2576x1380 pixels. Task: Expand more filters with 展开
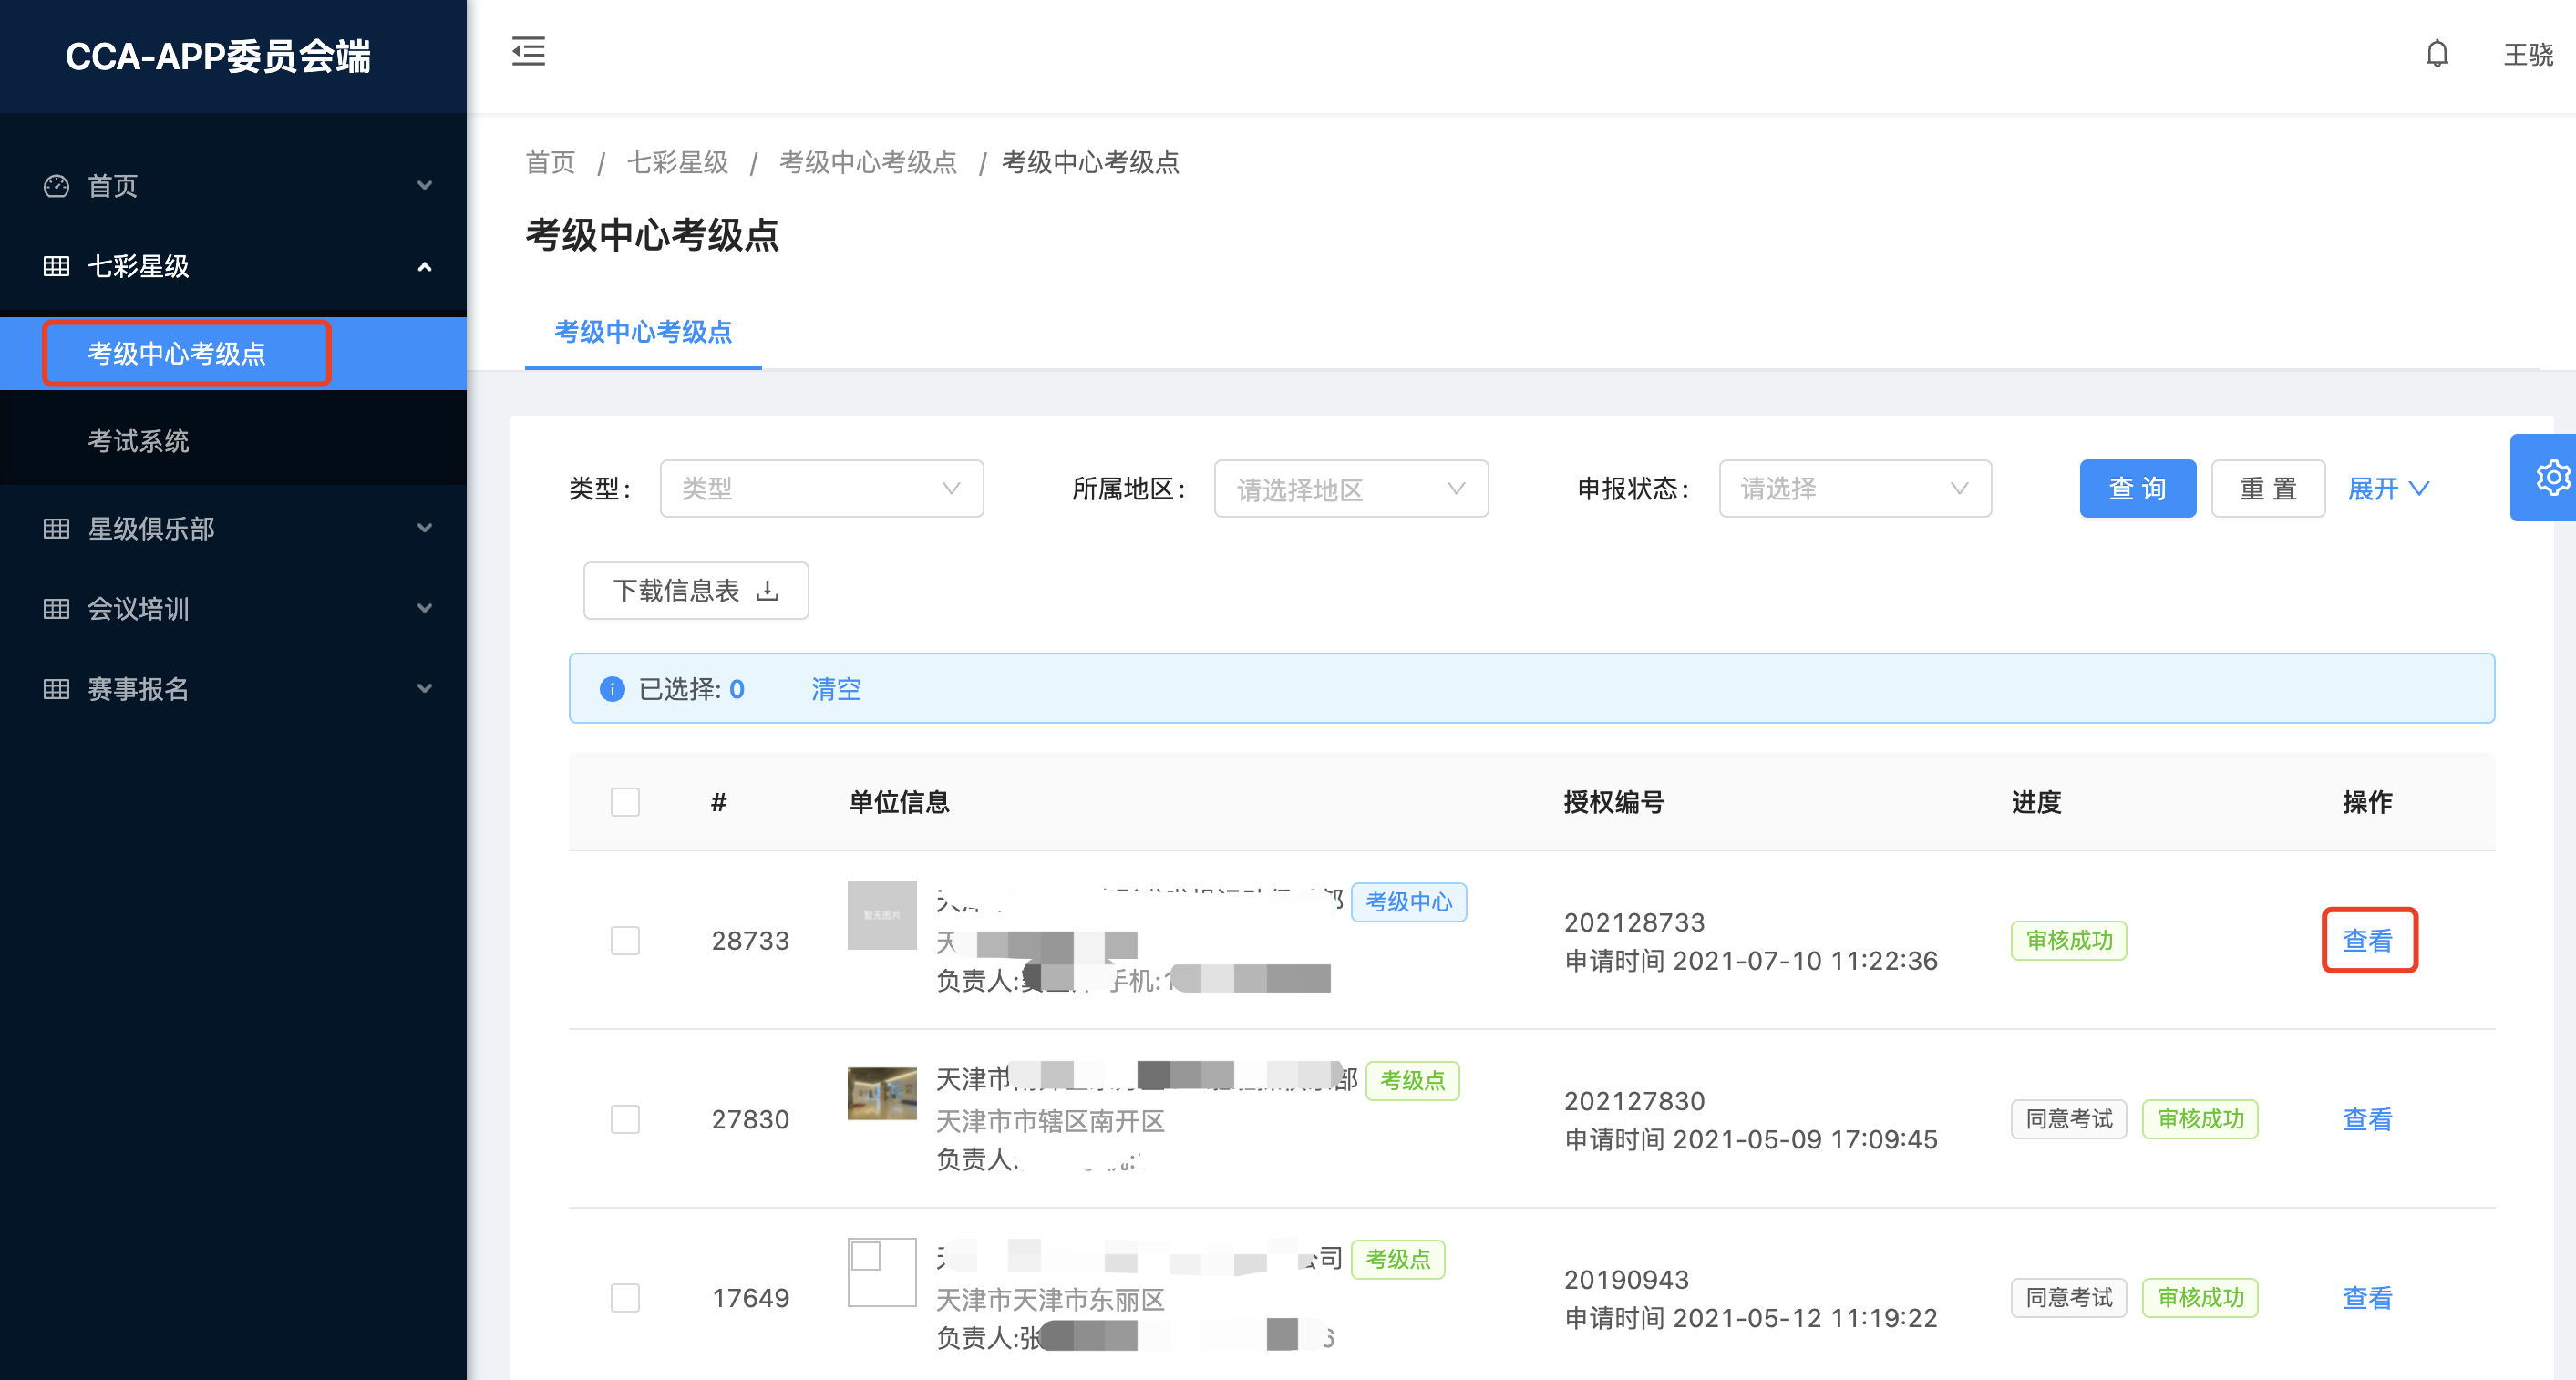2388,489
